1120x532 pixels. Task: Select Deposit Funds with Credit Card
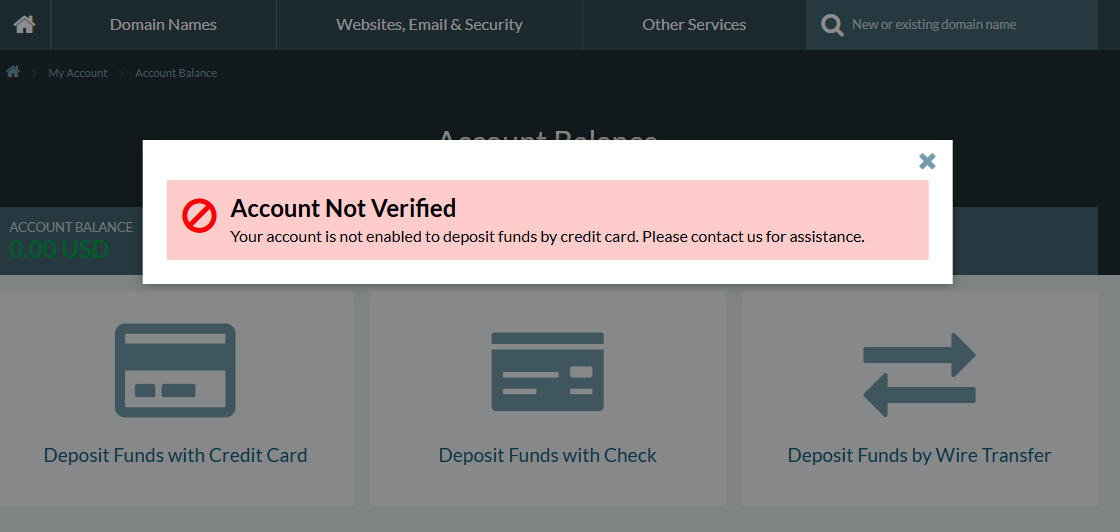175,455
